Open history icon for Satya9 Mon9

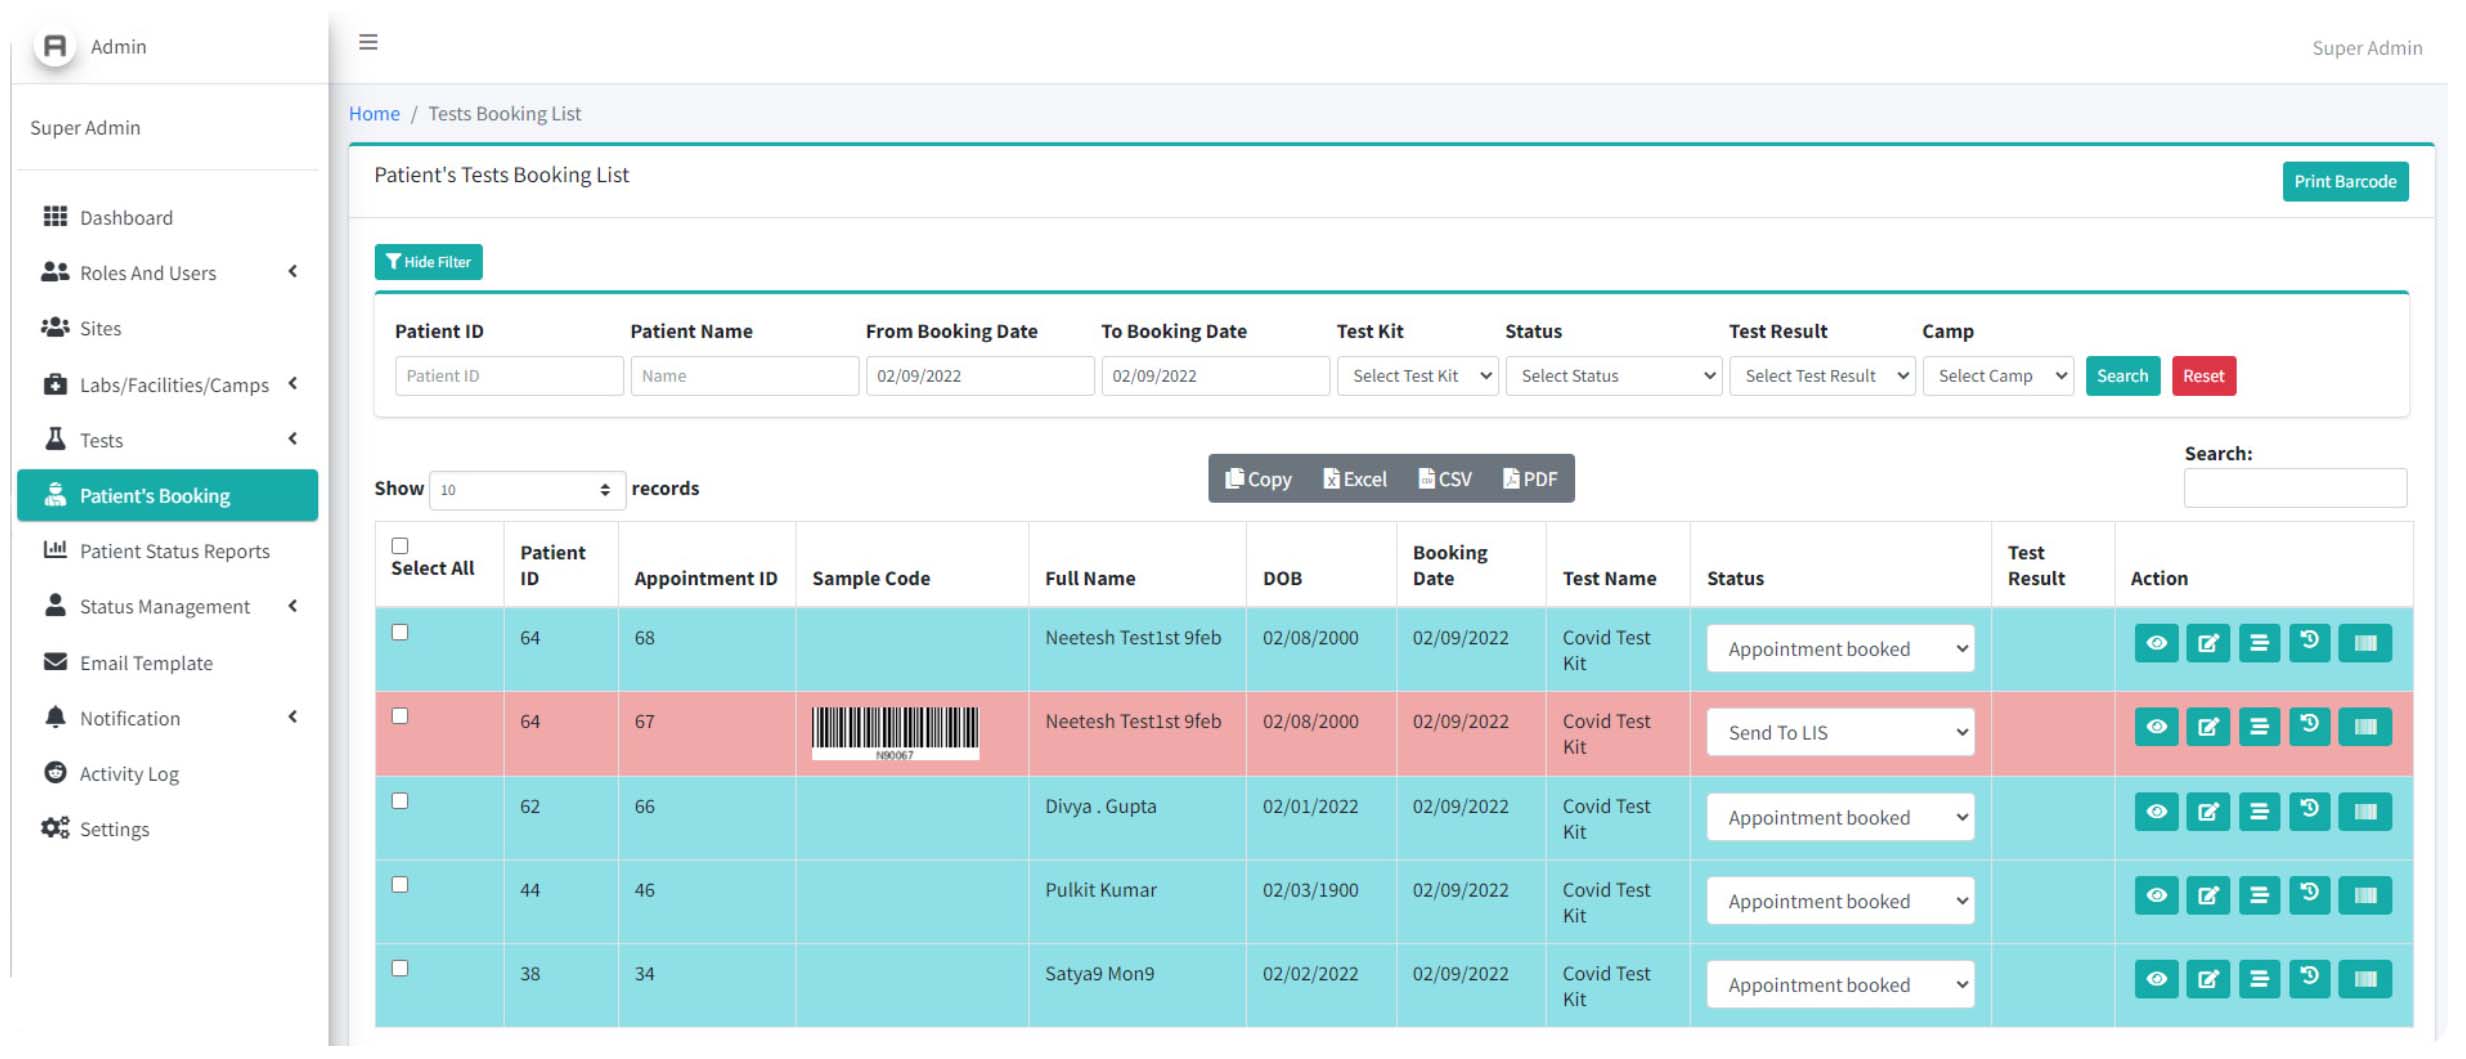2309,979
